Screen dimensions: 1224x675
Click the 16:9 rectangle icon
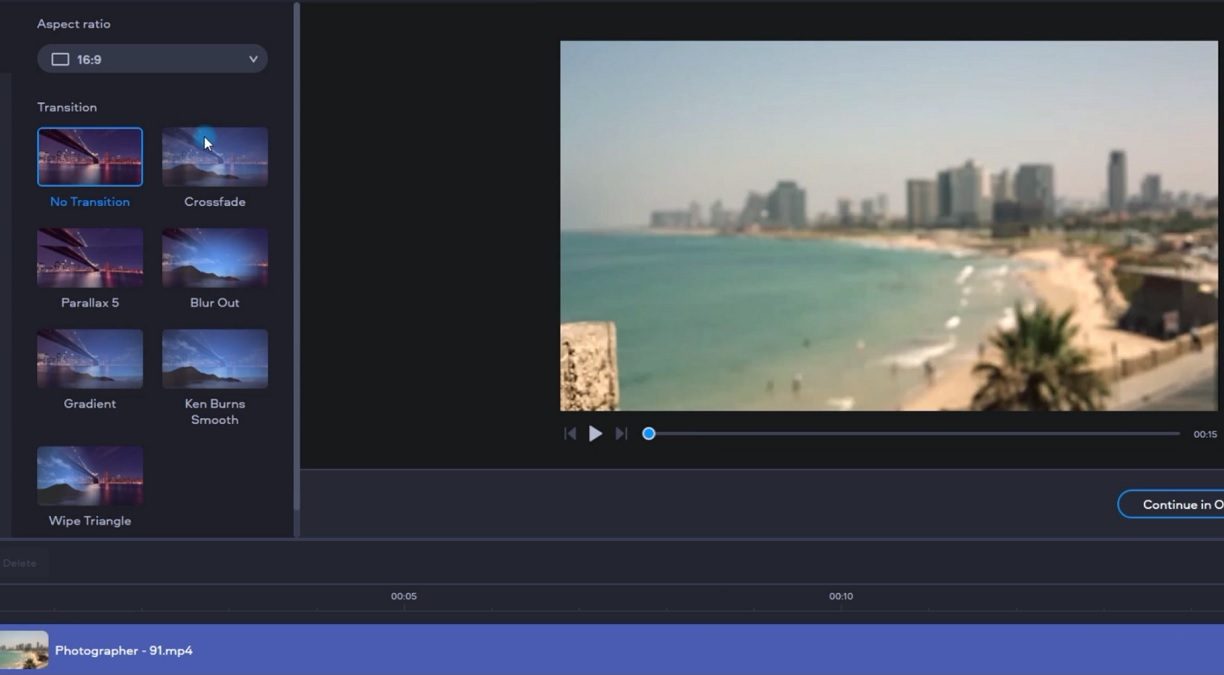[59, 58]
